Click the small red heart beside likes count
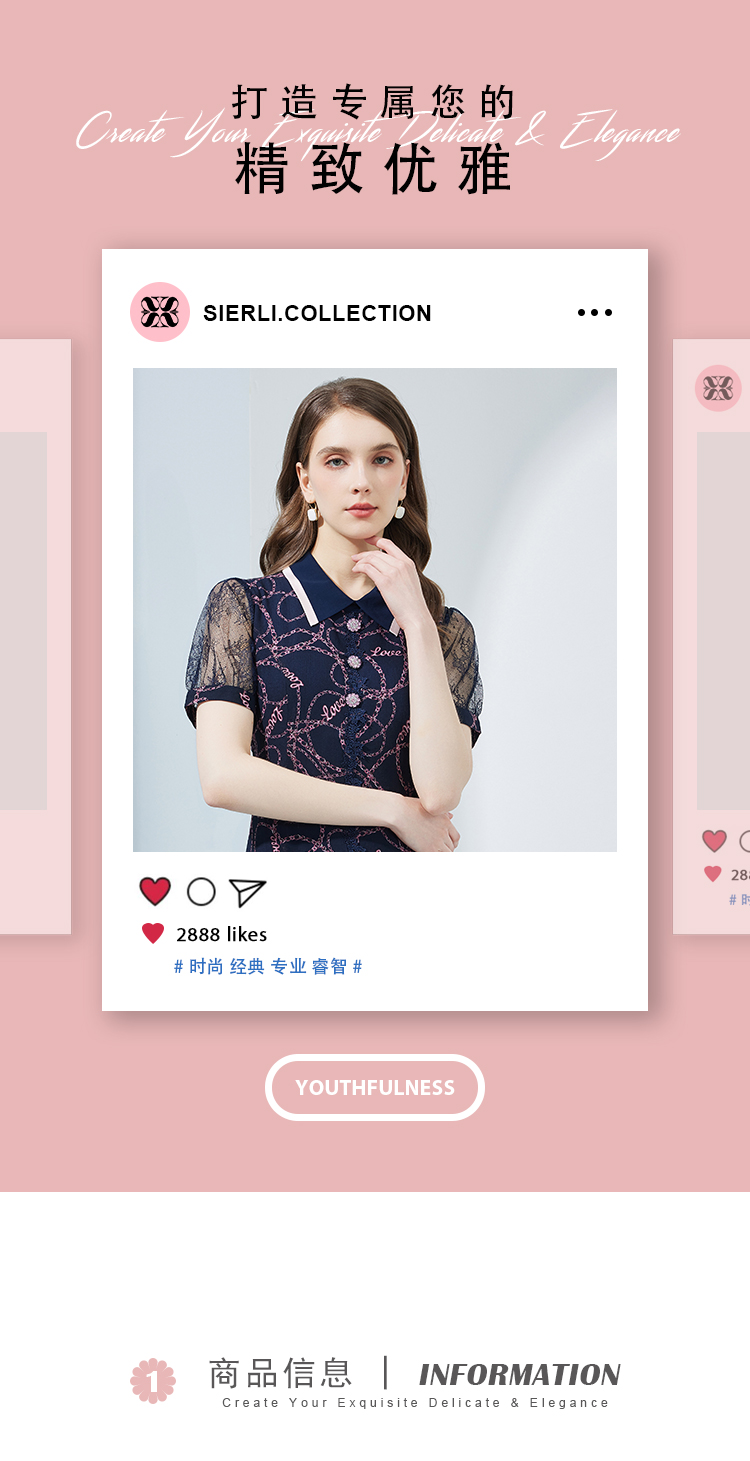 tap(153, 934)
